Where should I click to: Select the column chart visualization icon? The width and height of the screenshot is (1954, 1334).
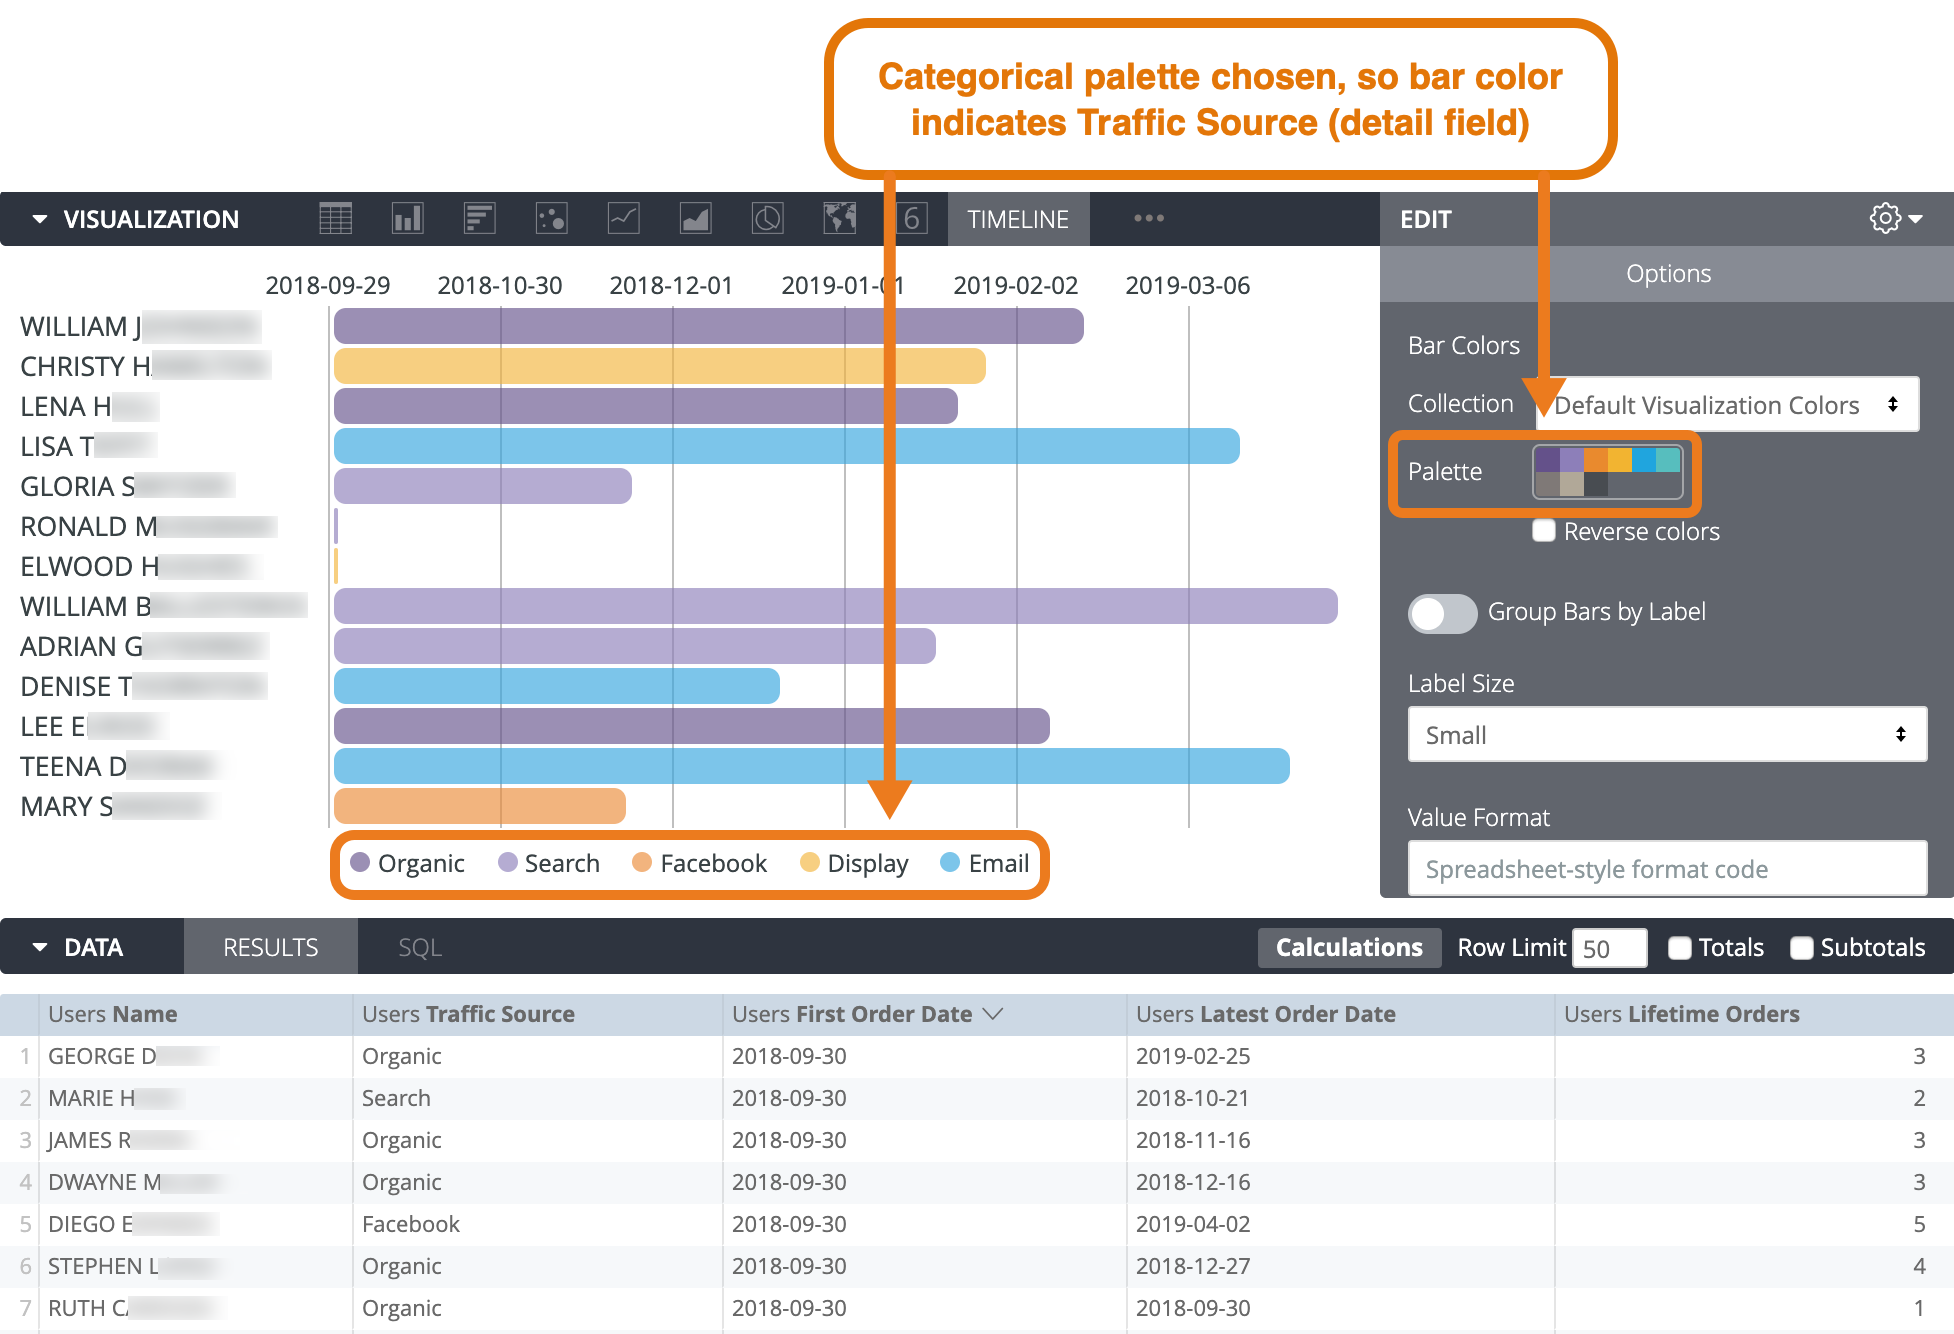407,218
